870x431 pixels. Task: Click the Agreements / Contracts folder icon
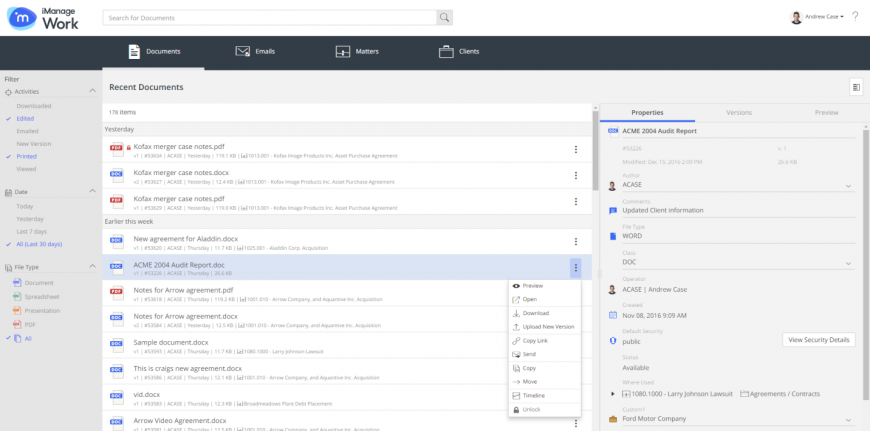point(745,394)
